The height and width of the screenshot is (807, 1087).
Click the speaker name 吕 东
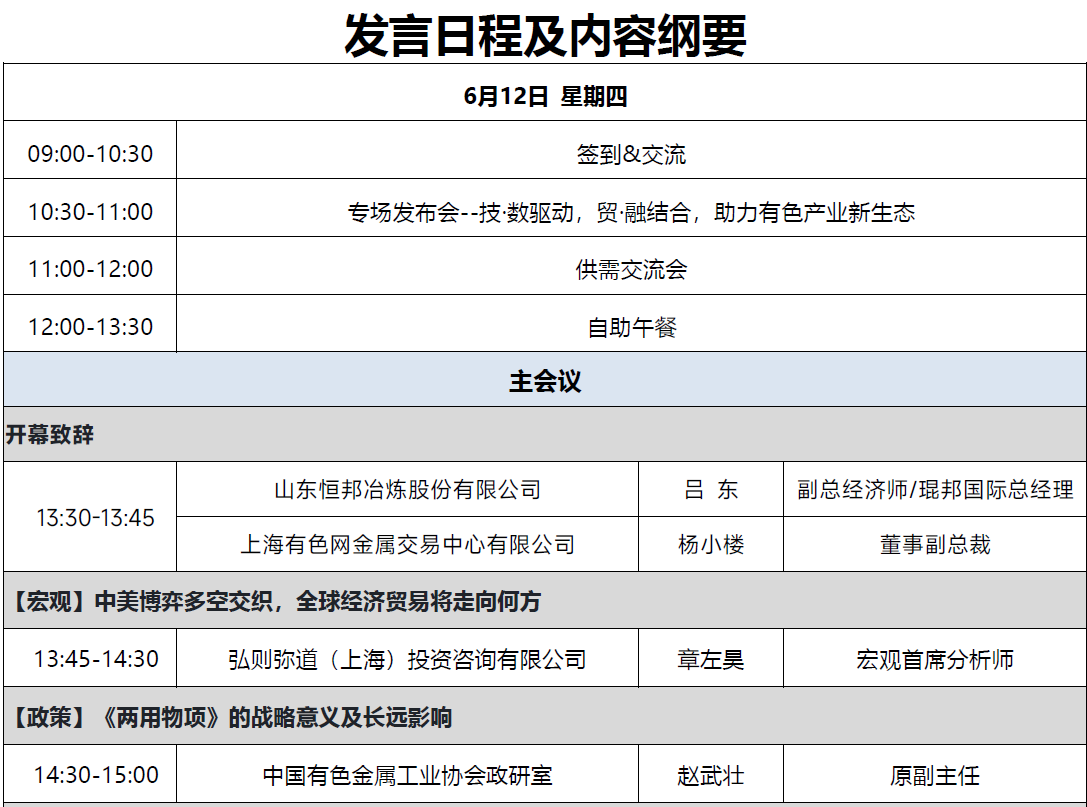(x=711, y=489)
